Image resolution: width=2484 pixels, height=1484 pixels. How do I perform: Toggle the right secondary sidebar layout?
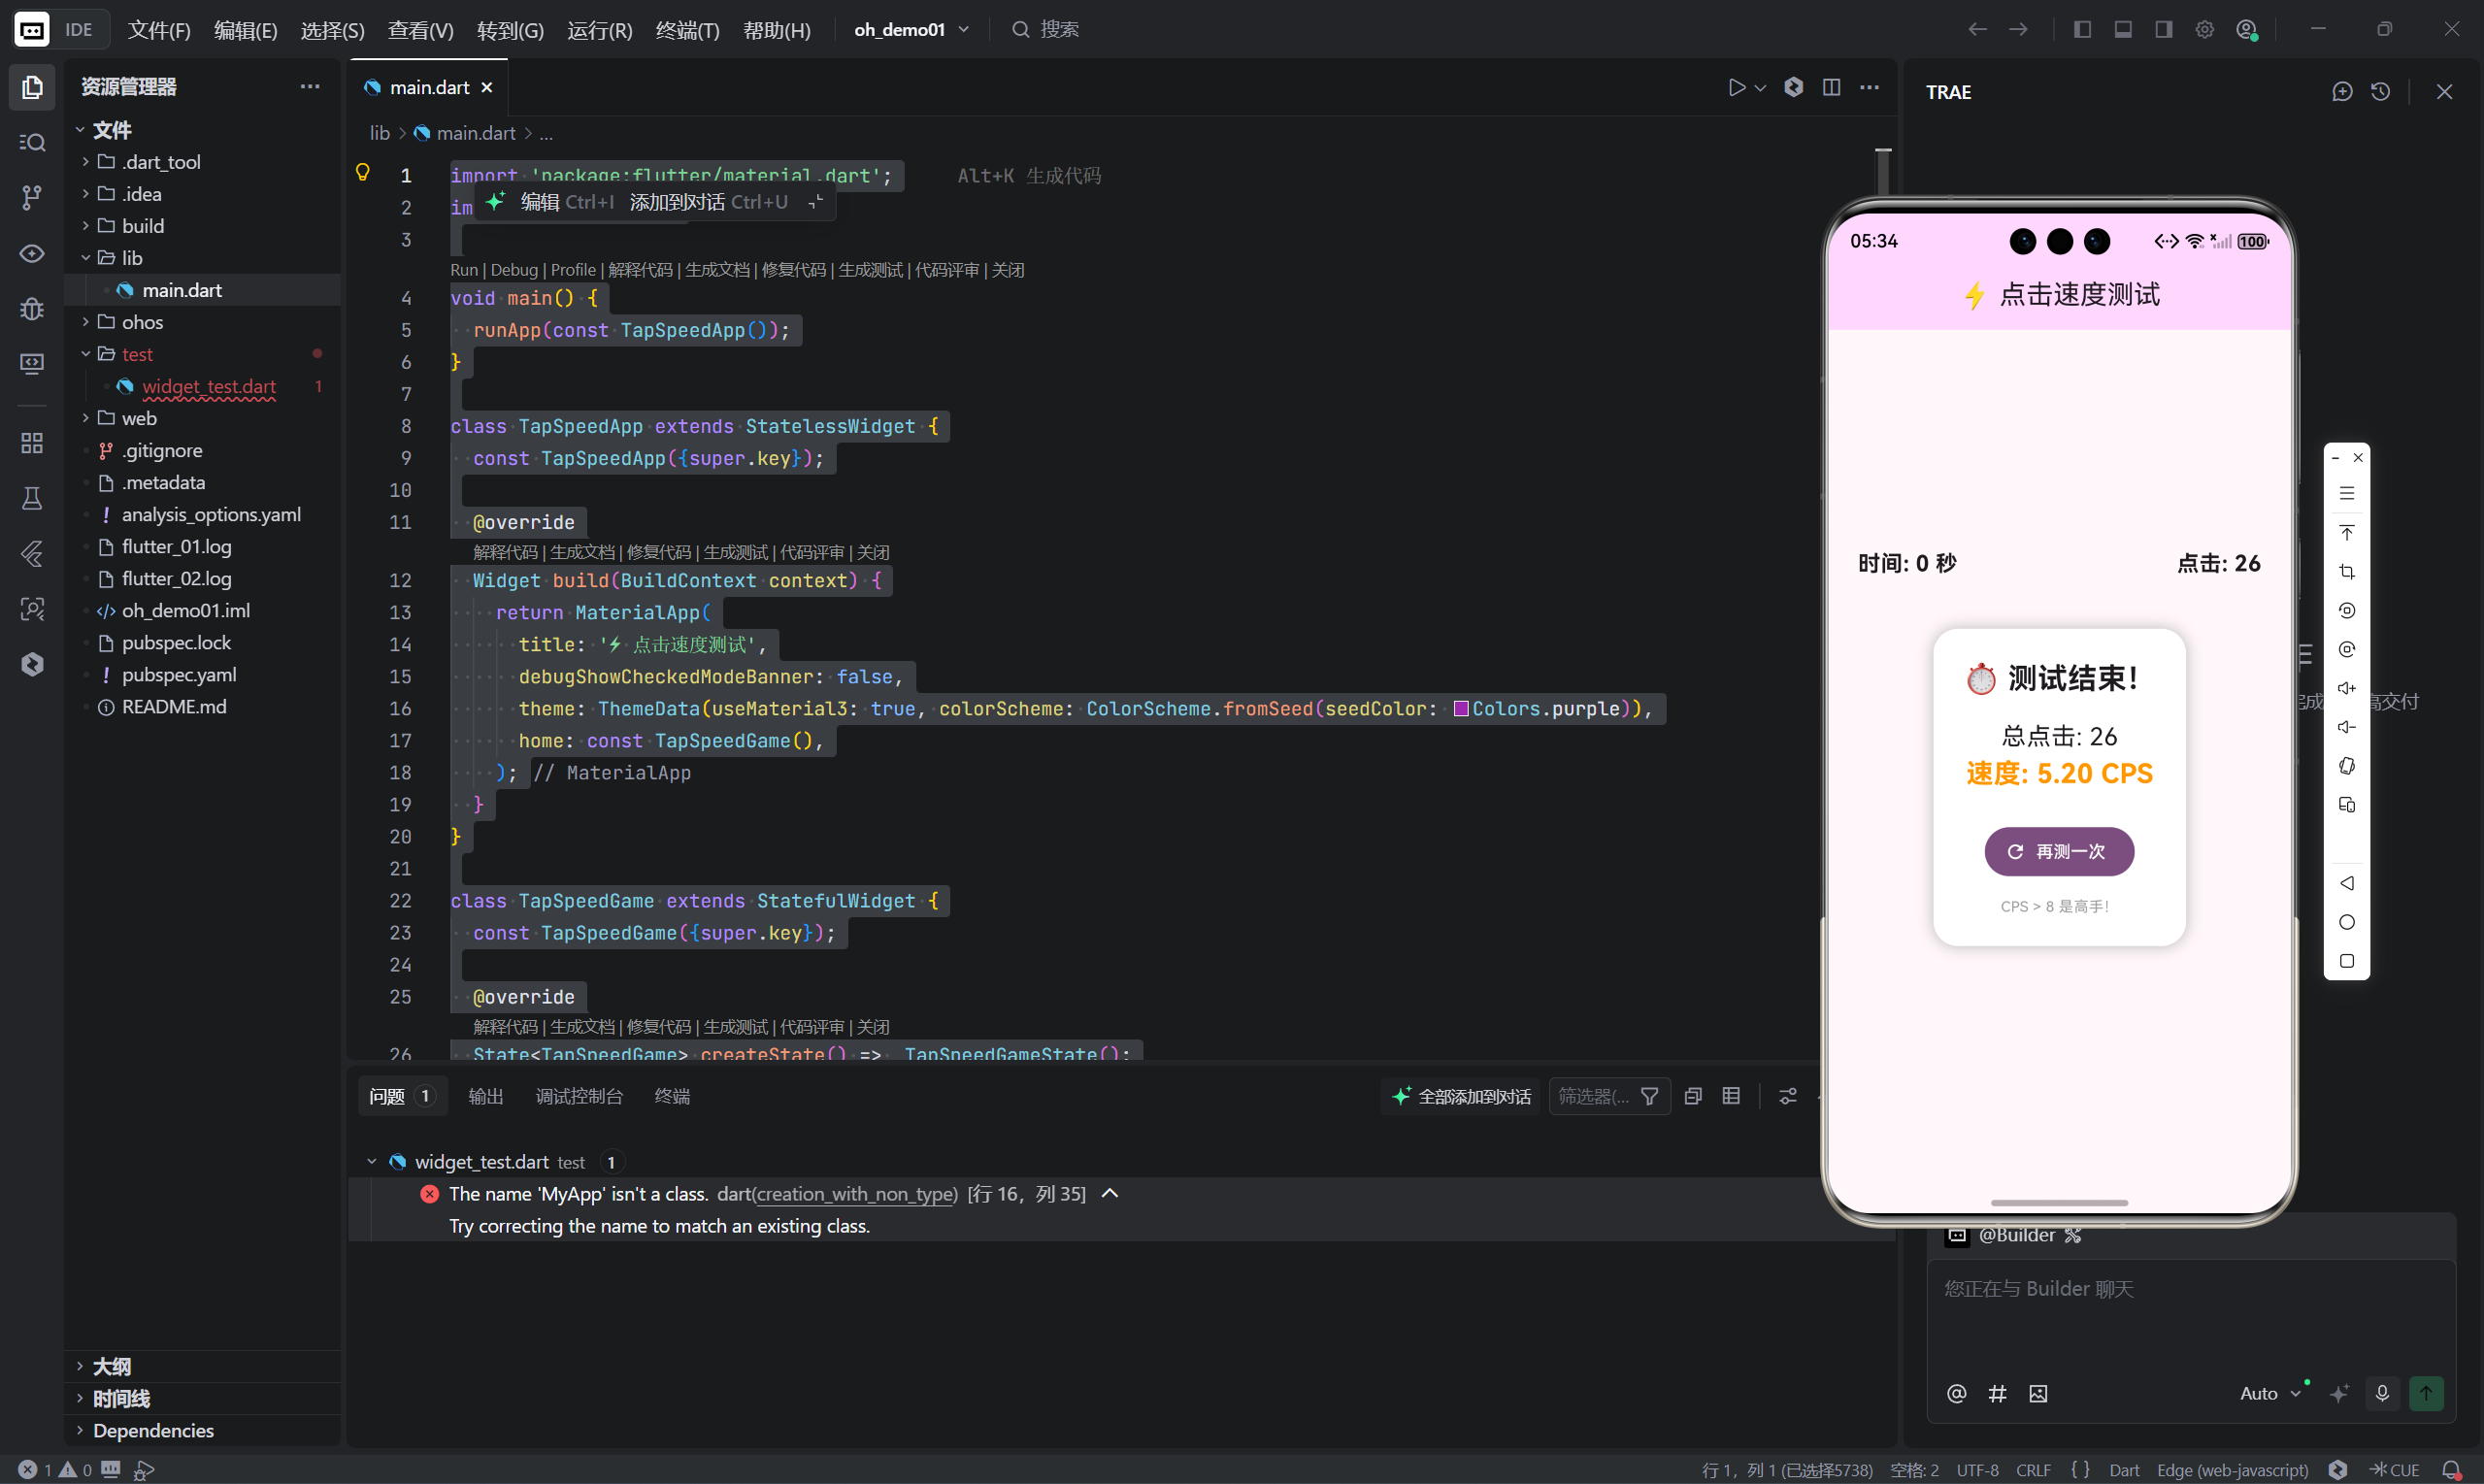[2163, 30]
